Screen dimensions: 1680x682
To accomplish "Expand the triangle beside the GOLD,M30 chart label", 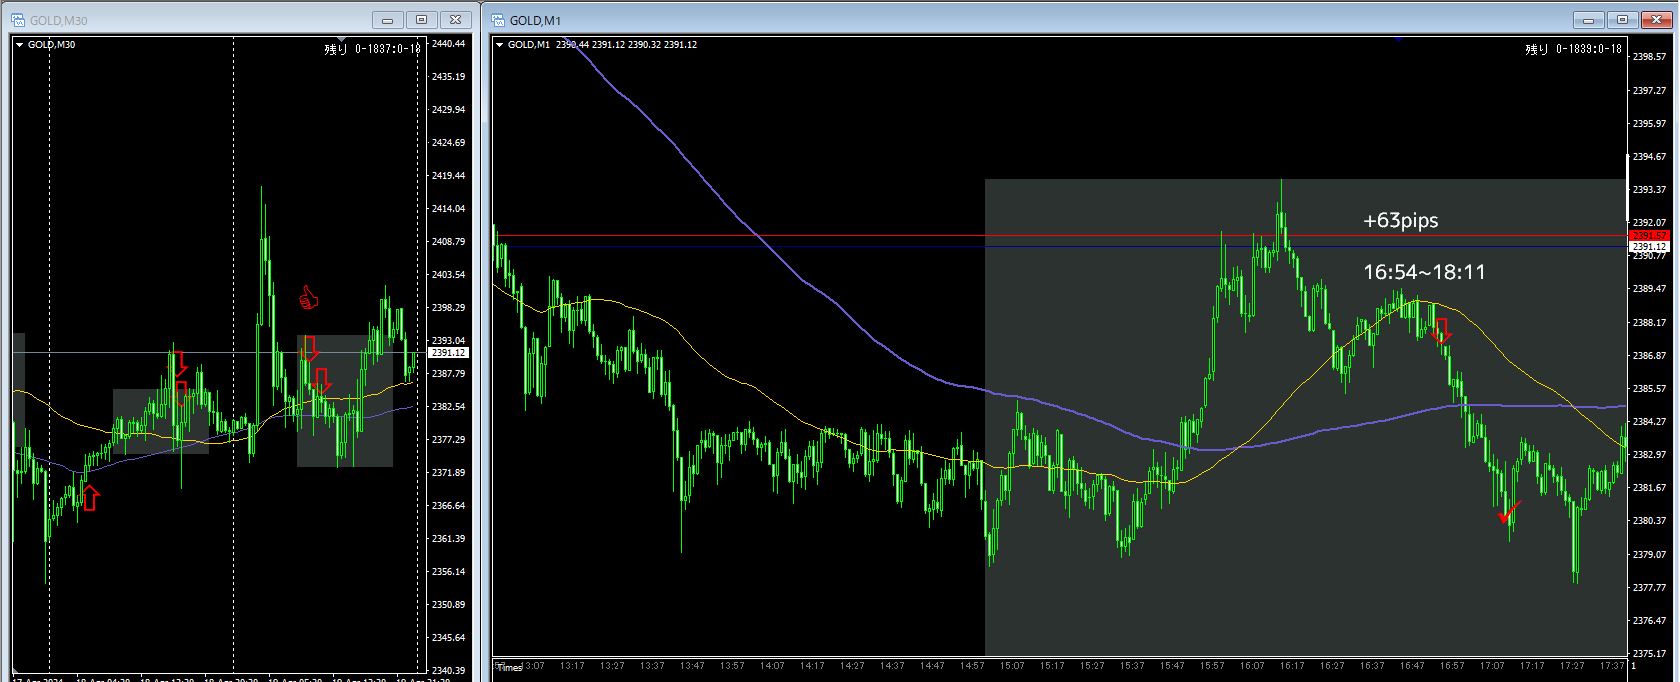I will coord(20,45).
